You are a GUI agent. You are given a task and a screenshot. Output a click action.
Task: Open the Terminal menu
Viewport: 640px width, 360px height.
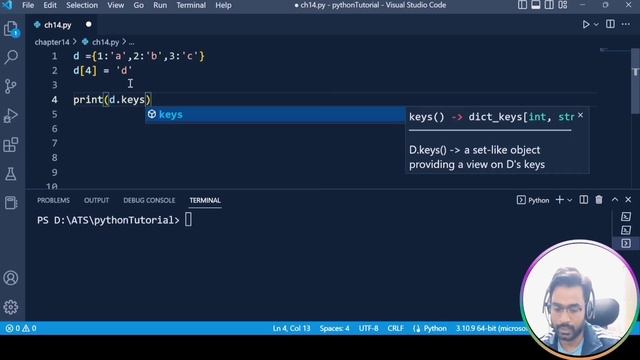pos(191,5)
